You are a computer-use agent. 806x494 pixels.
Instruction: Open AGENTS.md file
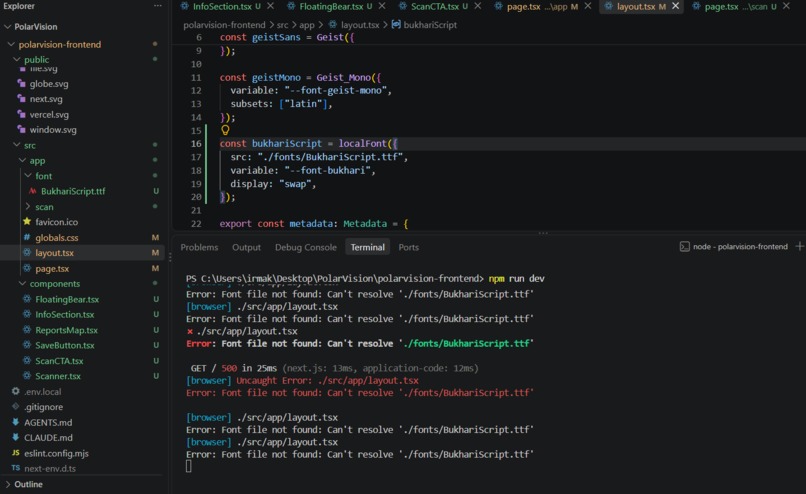pos(48,423)
